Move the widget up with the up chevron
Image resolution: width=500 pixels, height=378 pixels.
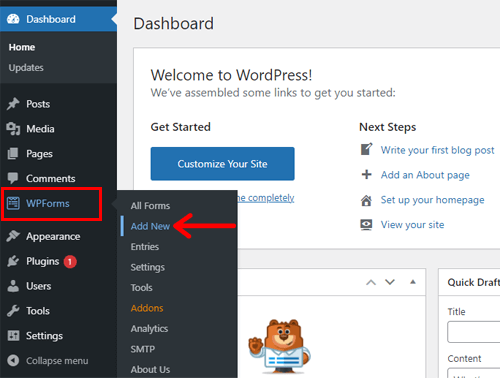tap(371, 282)
